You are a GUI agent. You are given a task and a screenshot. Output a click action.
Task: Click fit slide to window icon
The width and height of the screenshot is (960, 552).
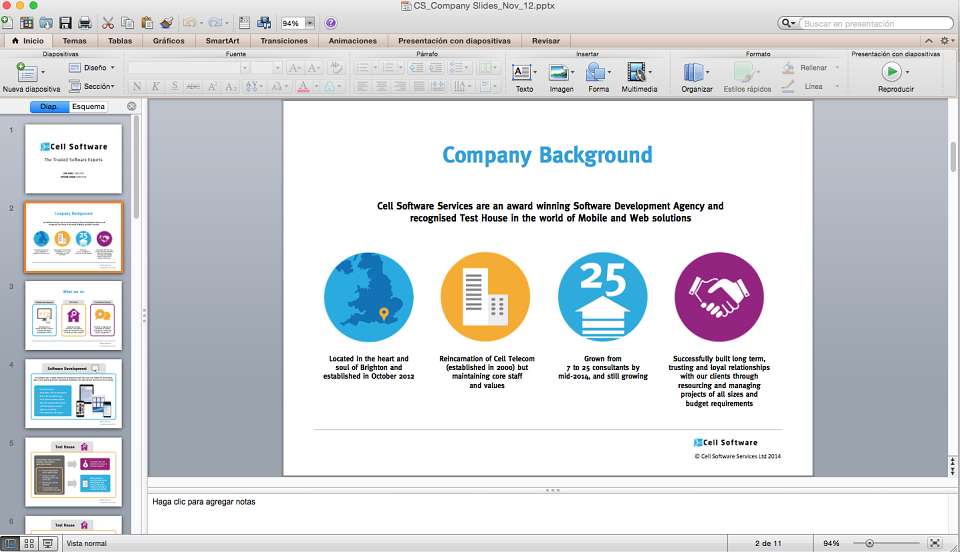pyautogui.click(x=935, y=543)
